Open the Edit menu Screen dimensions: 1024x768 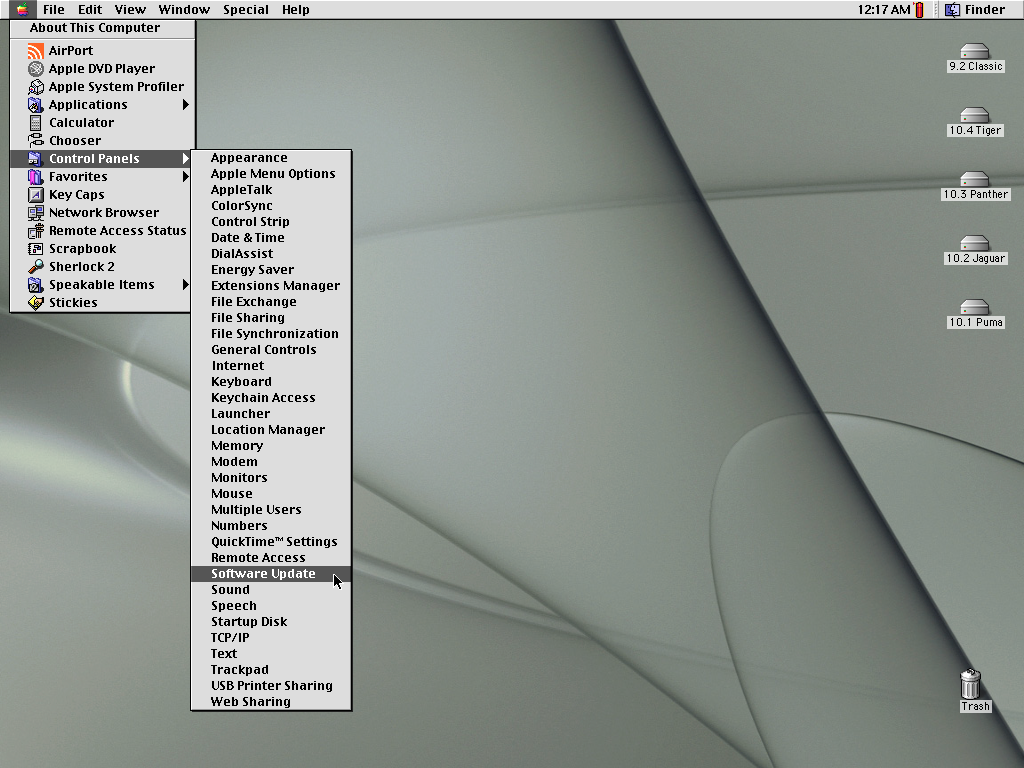click(90, 10)
